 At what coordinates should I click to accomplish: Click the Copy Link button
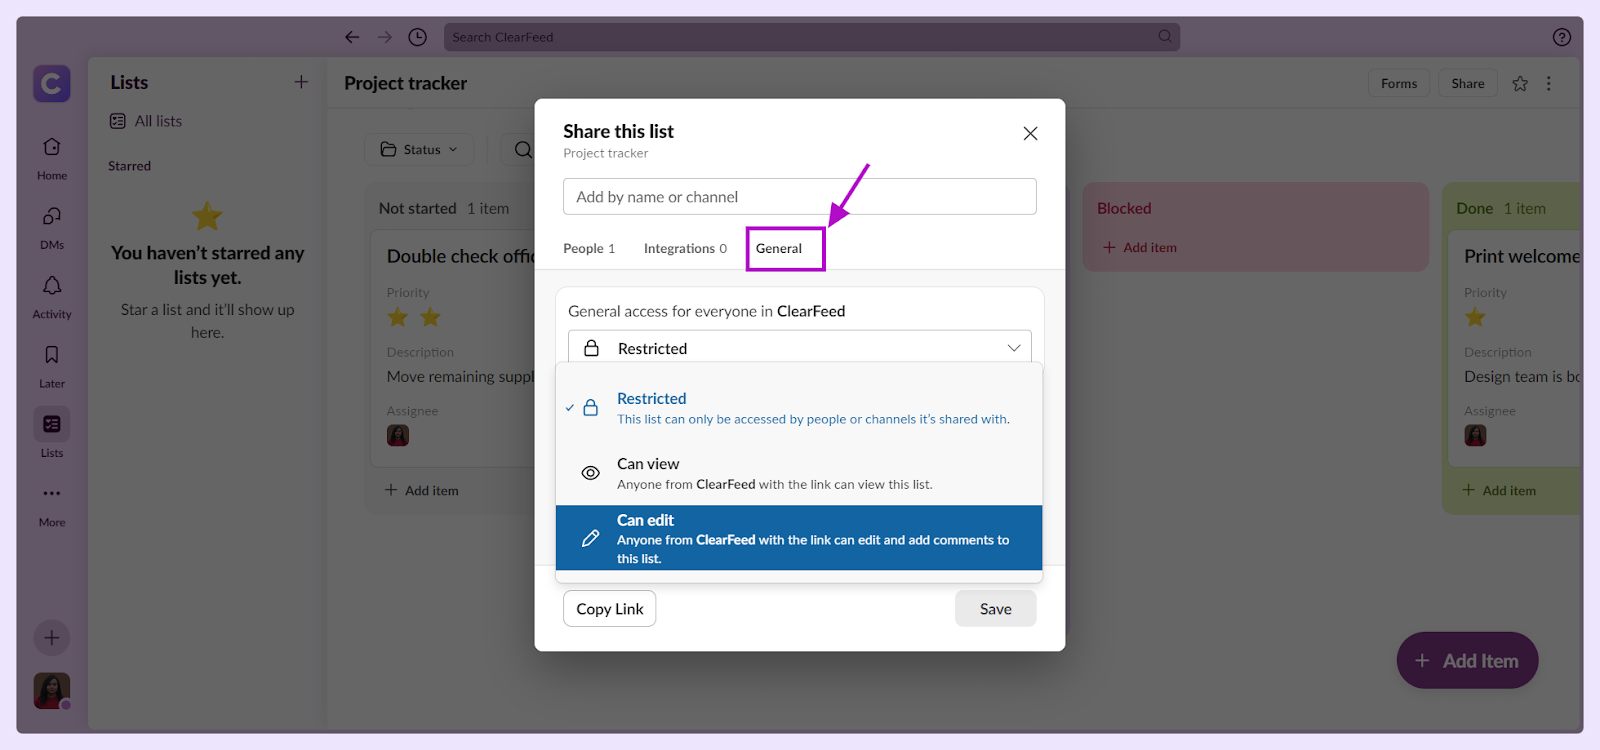[610, 609]
